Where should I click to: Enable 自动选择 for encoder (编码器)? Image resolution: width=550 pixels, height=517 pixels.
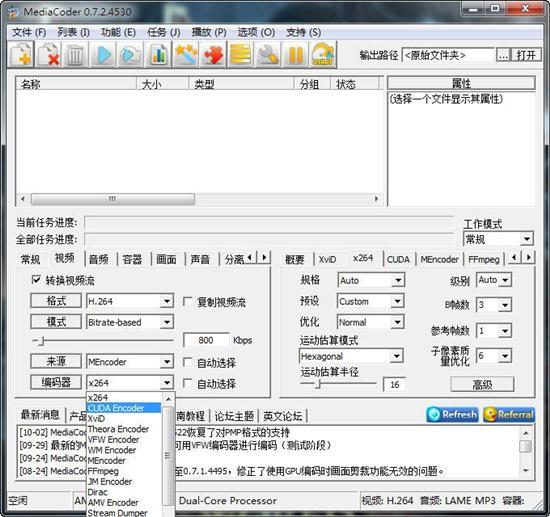pos(188,383)
